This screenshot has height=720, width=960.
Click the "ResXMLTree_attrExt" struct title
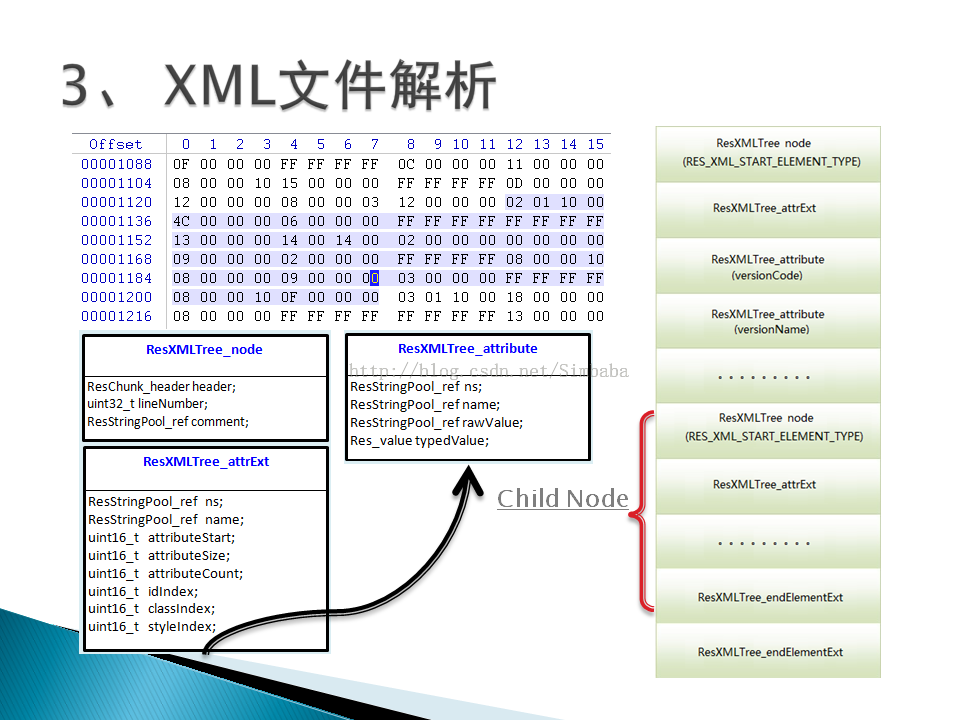pos(206,462)
